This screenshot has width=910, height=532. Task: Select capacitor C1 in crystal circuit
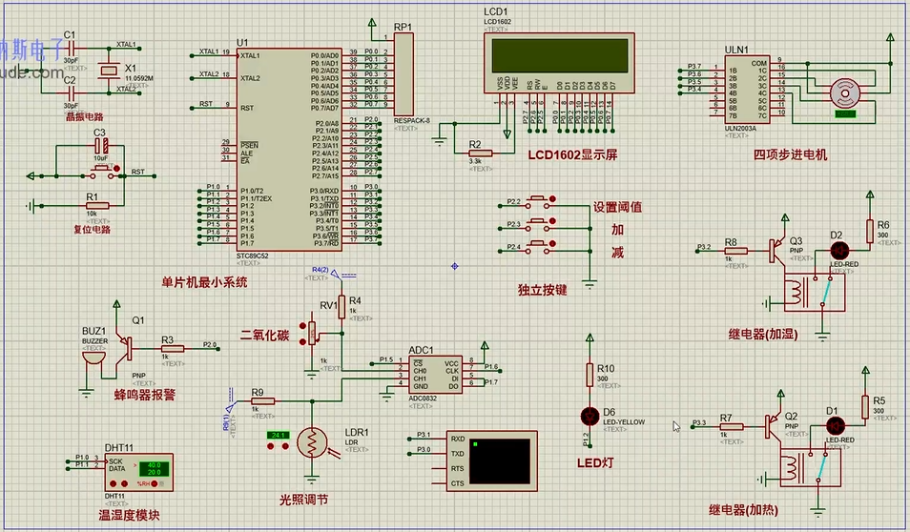(x=71, y=49)
